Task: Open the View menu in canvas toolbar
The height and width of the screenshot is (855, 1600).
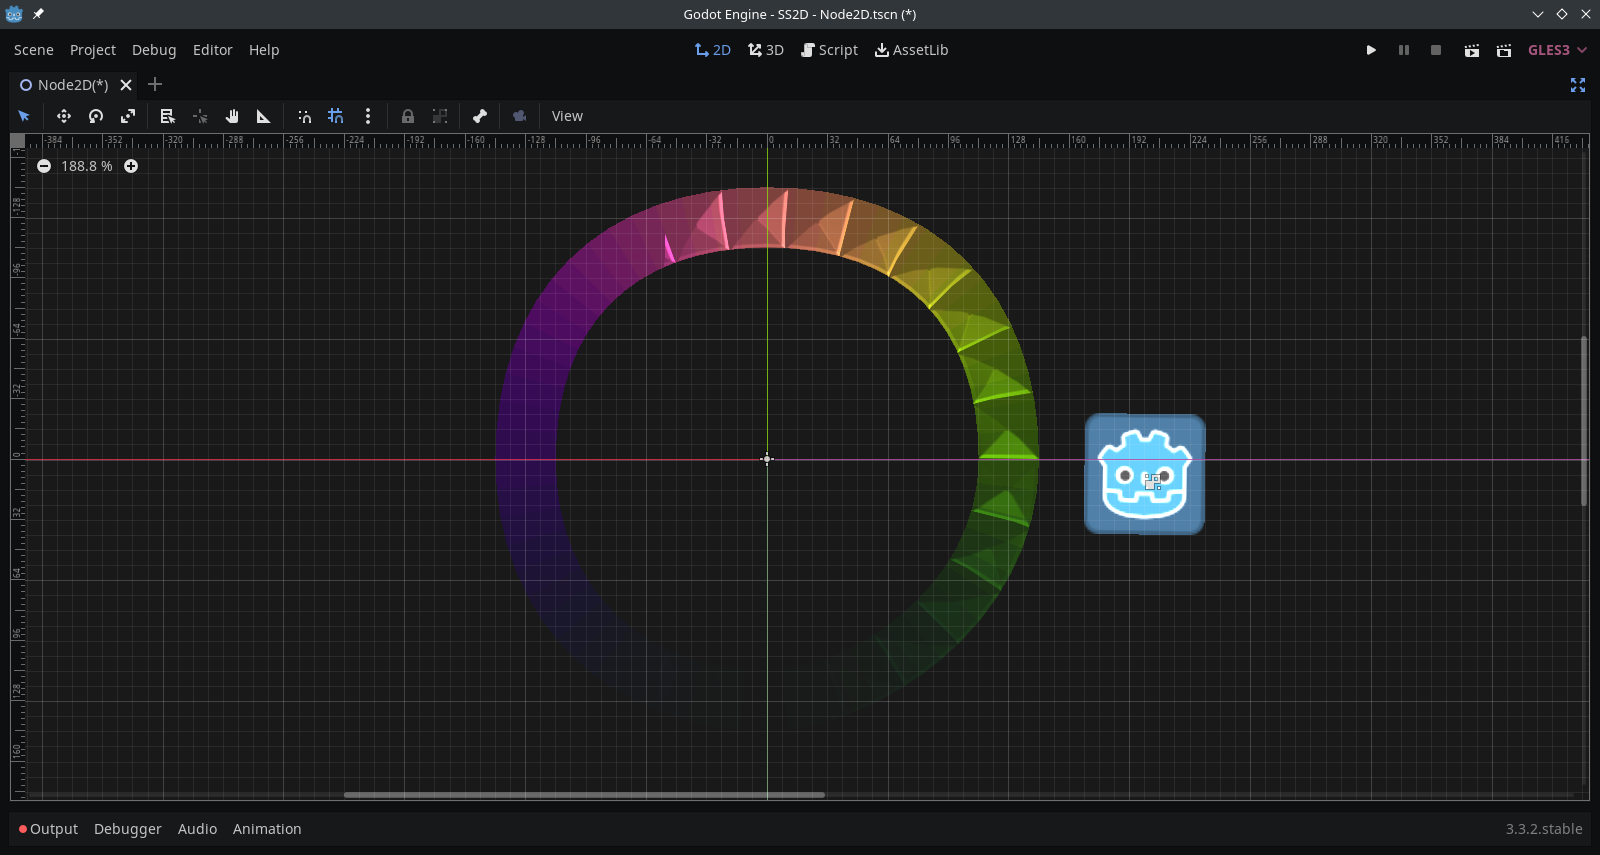Action: (567, 116)
